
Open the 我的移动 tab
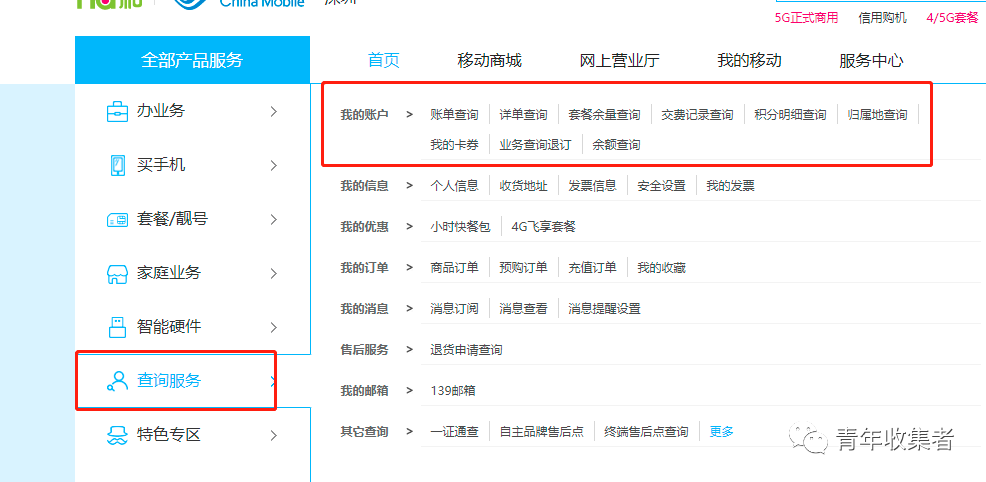click(x=750, y=61)
